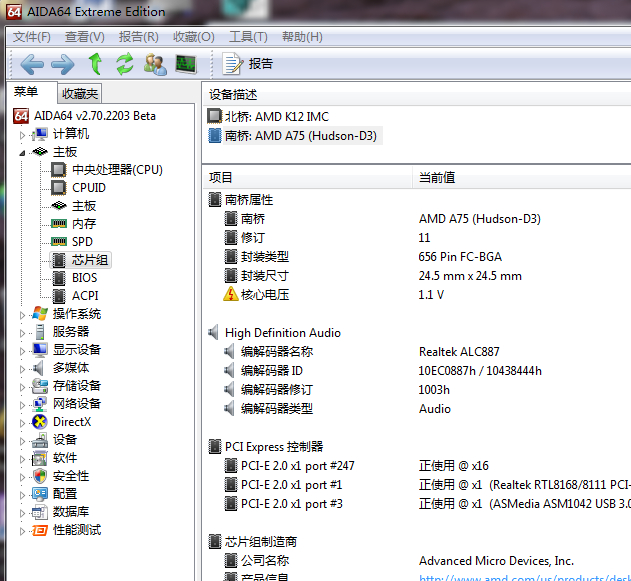The height and width of the screenshot is (581, 631).
Task: Click the 操作系统 Windows flag icon
Action: tap(40, 313)
